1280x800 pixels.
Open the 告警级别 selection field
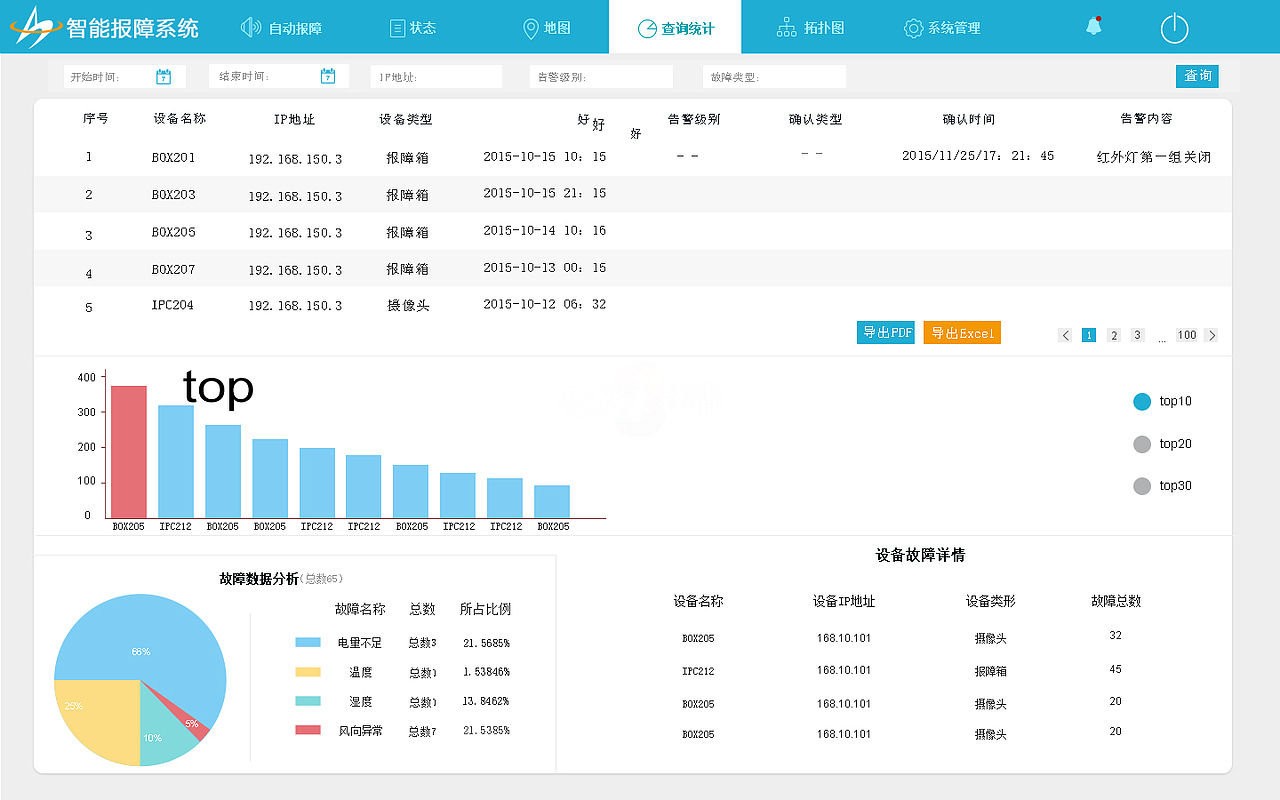point(600,75)
